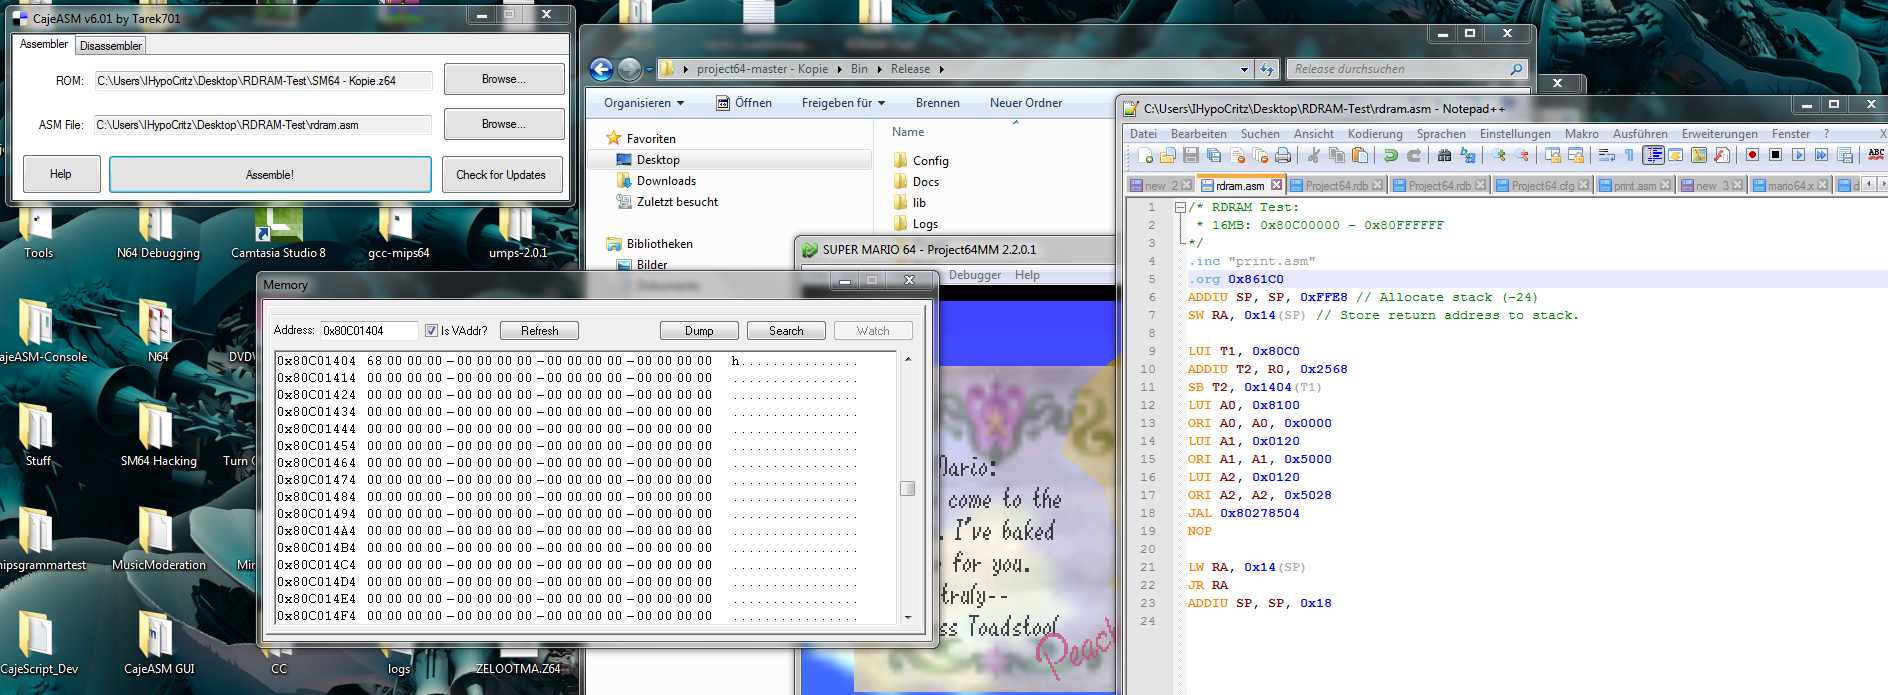Screen dimensions: 1888x695
Task: Click the Memory window scroll down arrow
Action: 908,617
